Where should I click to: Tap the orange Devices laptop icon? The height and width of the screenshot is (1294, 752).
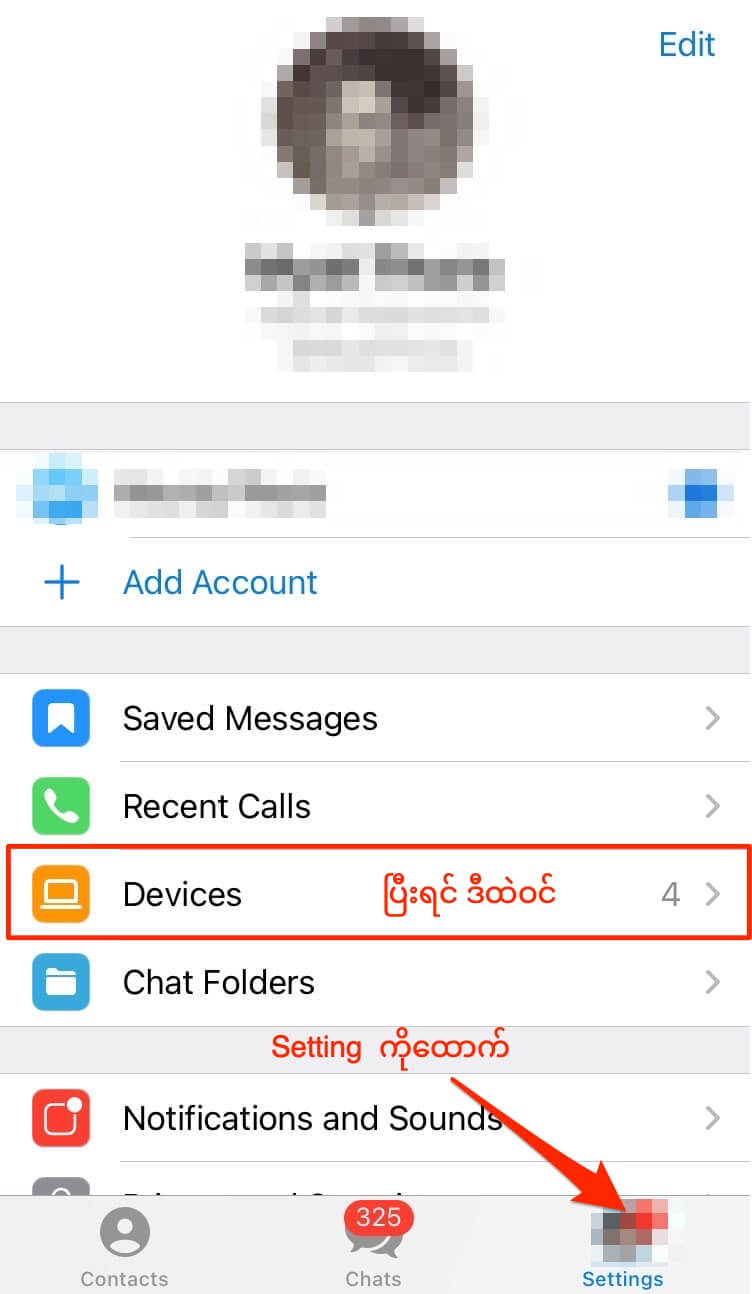(61, 894)
